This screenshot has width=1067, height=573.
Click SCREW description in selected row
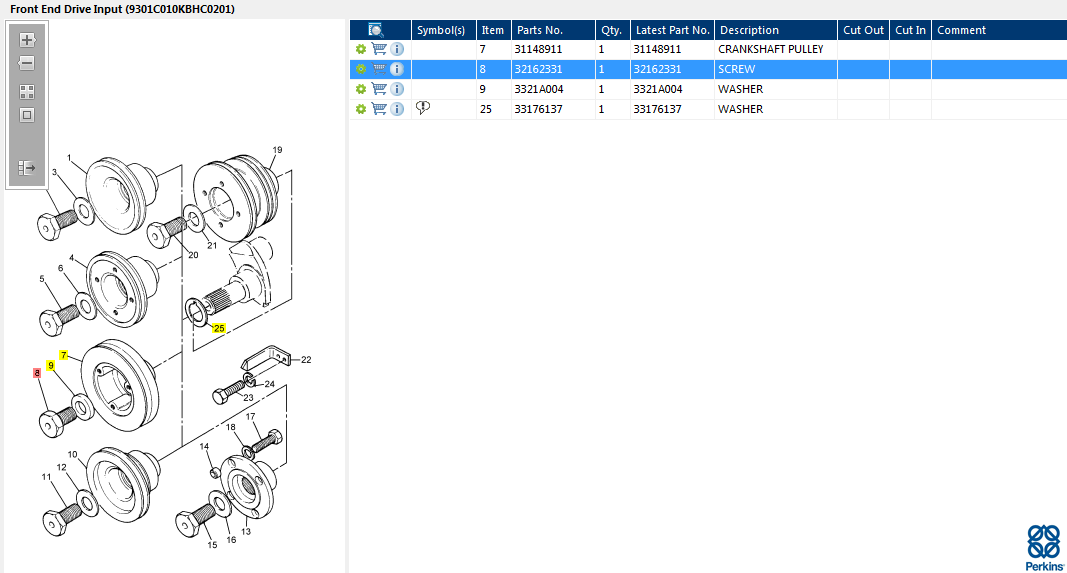(x=736, y=69)
